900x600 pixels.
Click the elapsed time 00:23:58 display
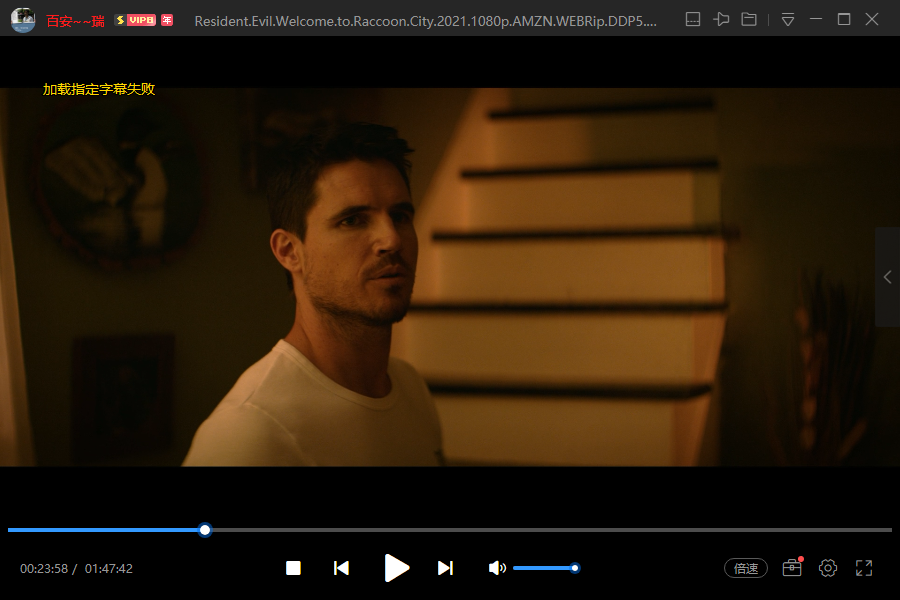[x=44, y=569]
